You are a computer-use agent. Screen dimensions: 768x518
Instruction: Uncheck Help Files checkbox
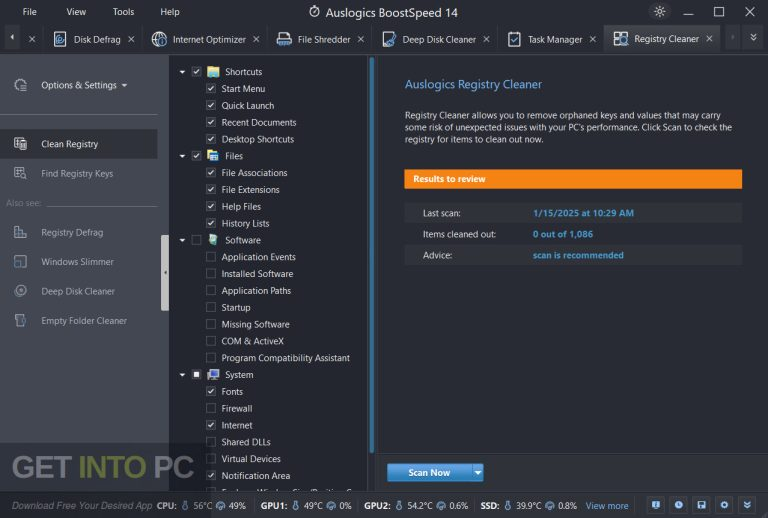(211, 207)
